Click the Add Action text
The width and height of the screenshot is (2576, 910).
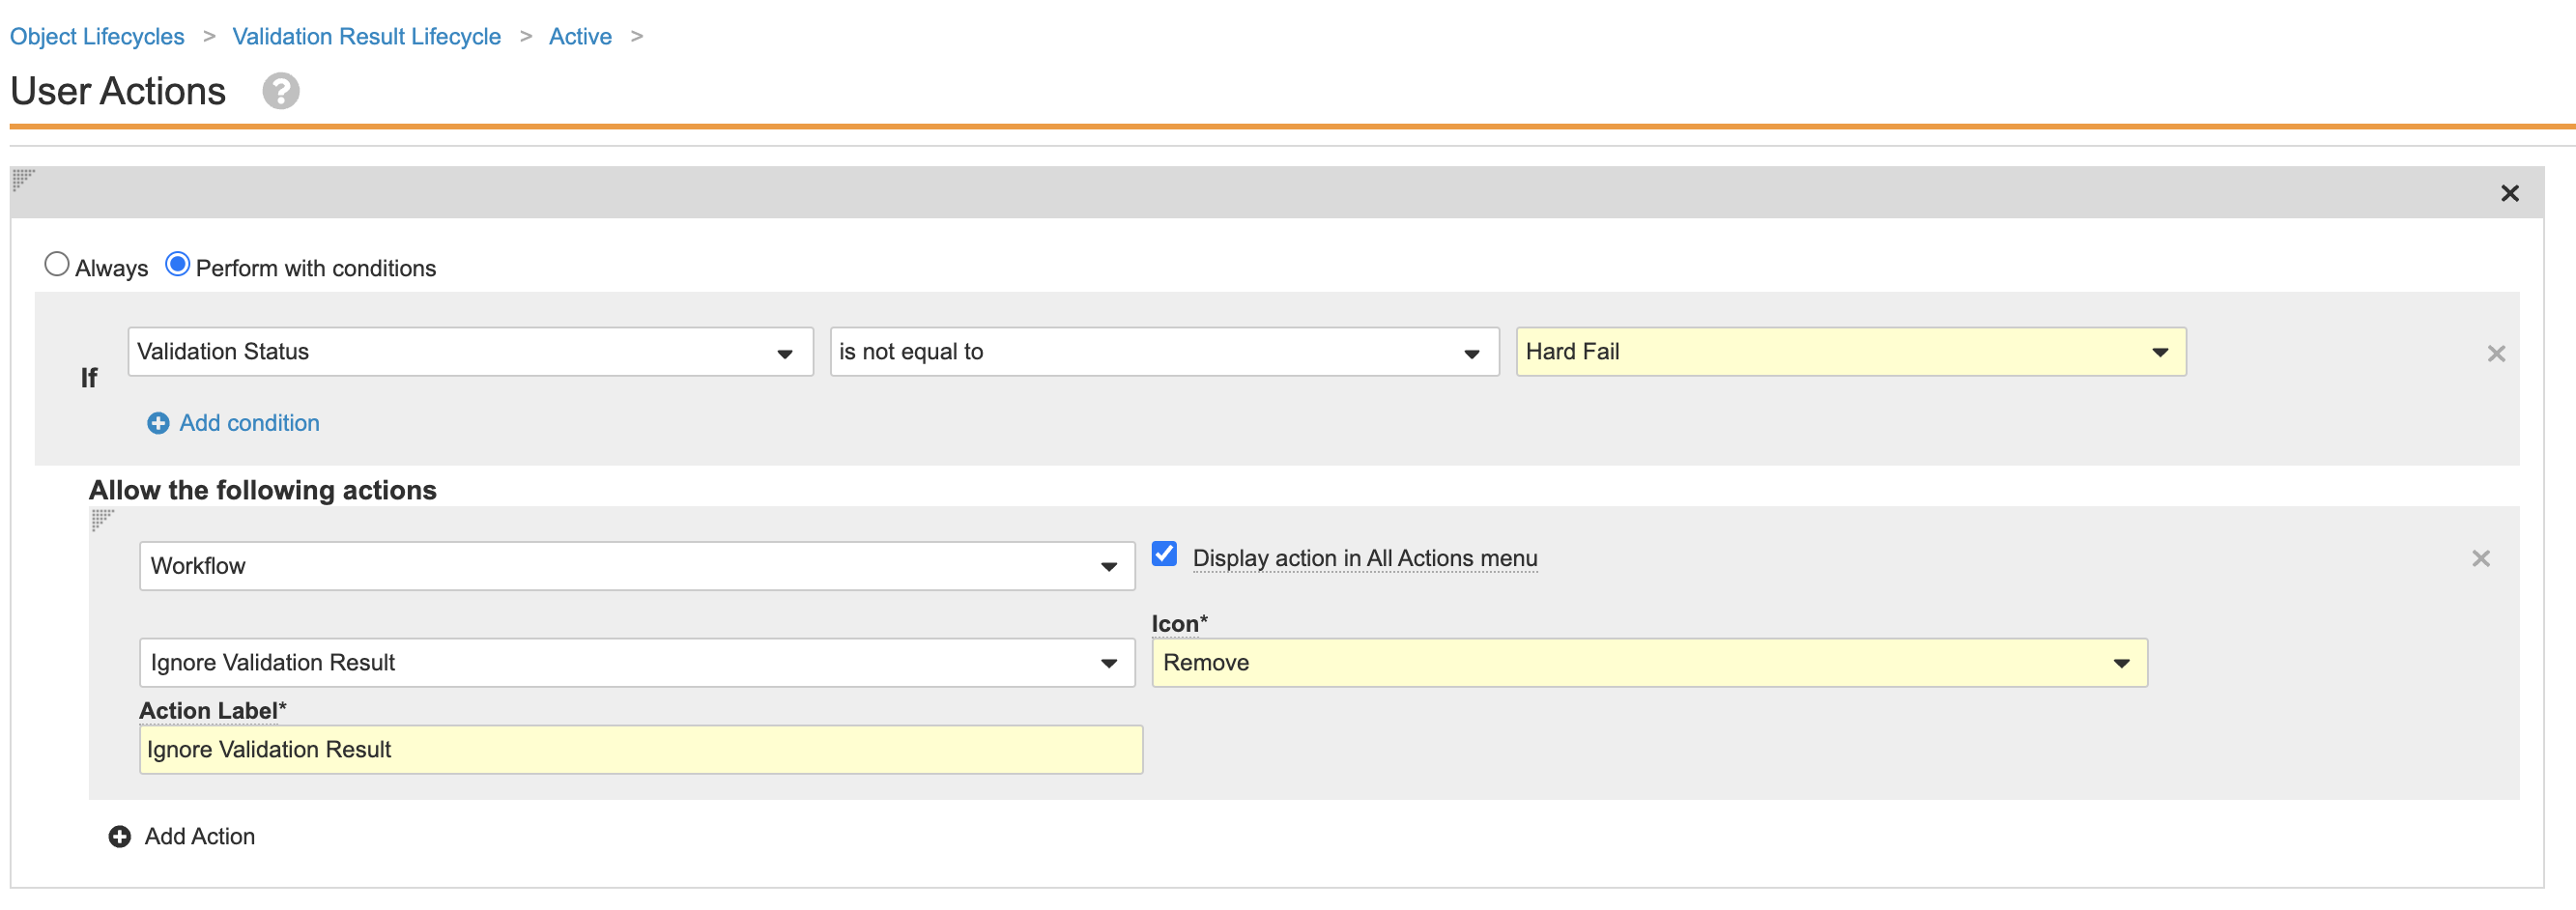coord(200,836)
